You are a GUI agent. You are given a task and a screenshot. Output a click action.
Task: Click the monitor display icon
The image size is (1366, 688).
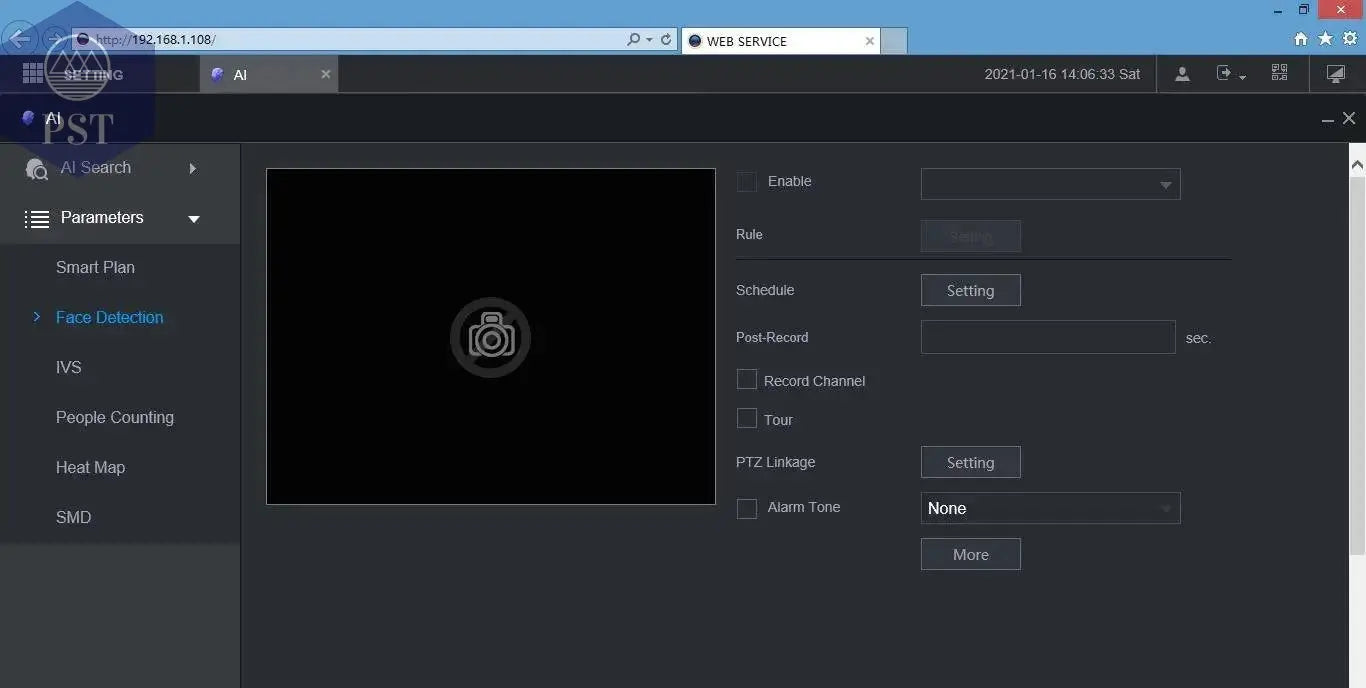pos(1335,74)
